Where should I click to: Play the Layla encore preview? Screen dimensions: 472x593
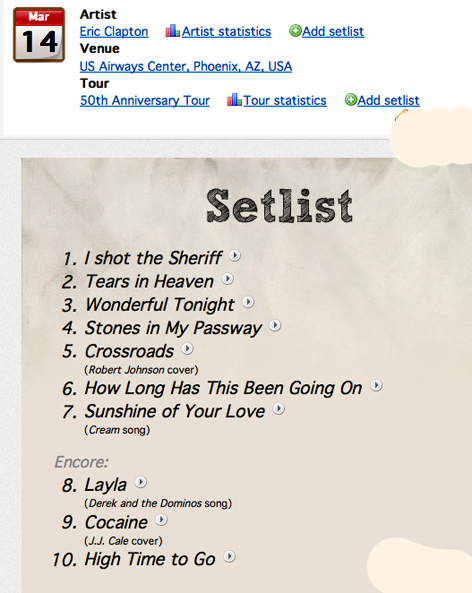(141, 482)
